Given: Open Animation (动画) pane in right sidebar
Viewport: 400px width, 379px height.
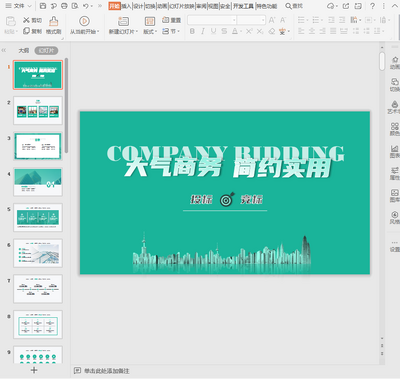Looking at the screenshot, I should click(395, 63).
